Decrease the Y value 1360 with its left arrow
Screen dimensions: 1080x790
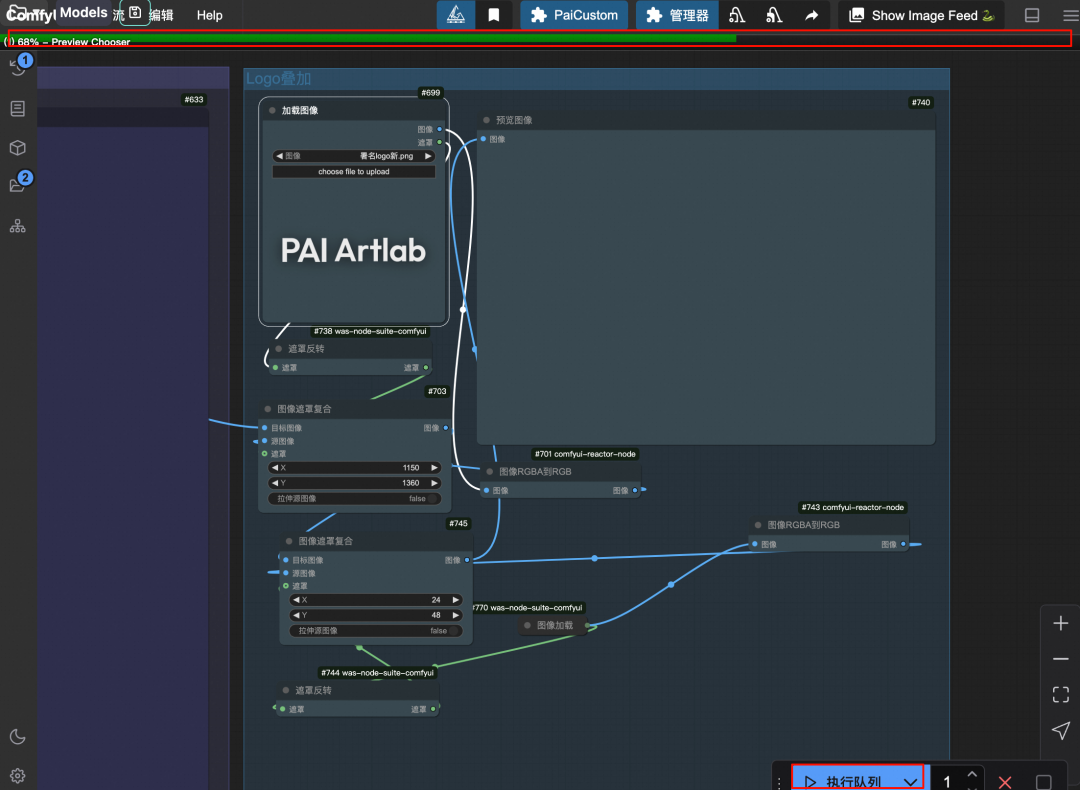(x=275, y=483)
